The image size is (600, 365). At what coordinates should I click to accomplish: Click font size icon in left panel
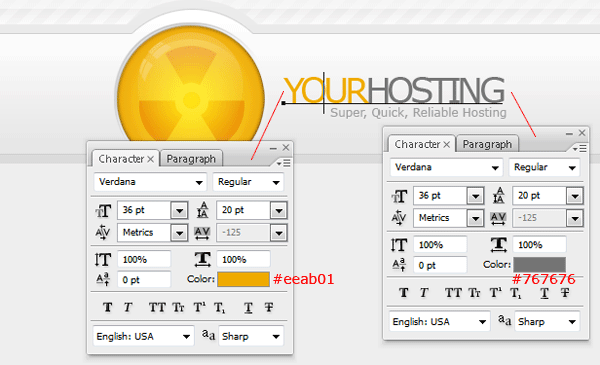click(x=103, y=211)
